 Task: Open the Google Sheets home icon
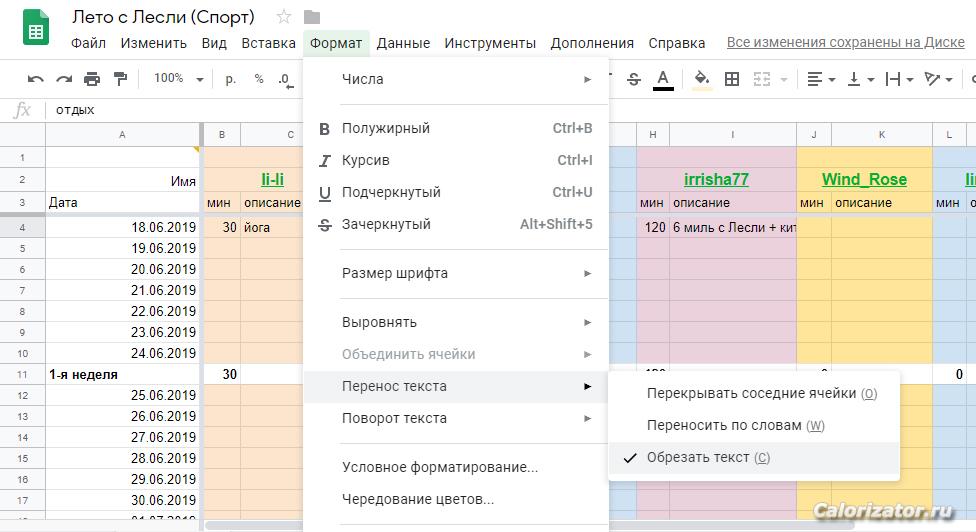point(36,29)
